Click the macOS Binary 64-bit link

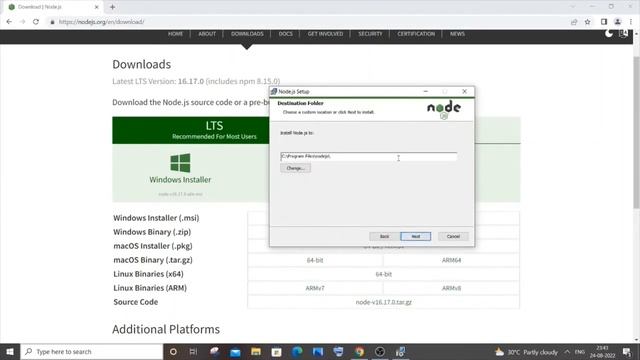[x=315, y=260]
